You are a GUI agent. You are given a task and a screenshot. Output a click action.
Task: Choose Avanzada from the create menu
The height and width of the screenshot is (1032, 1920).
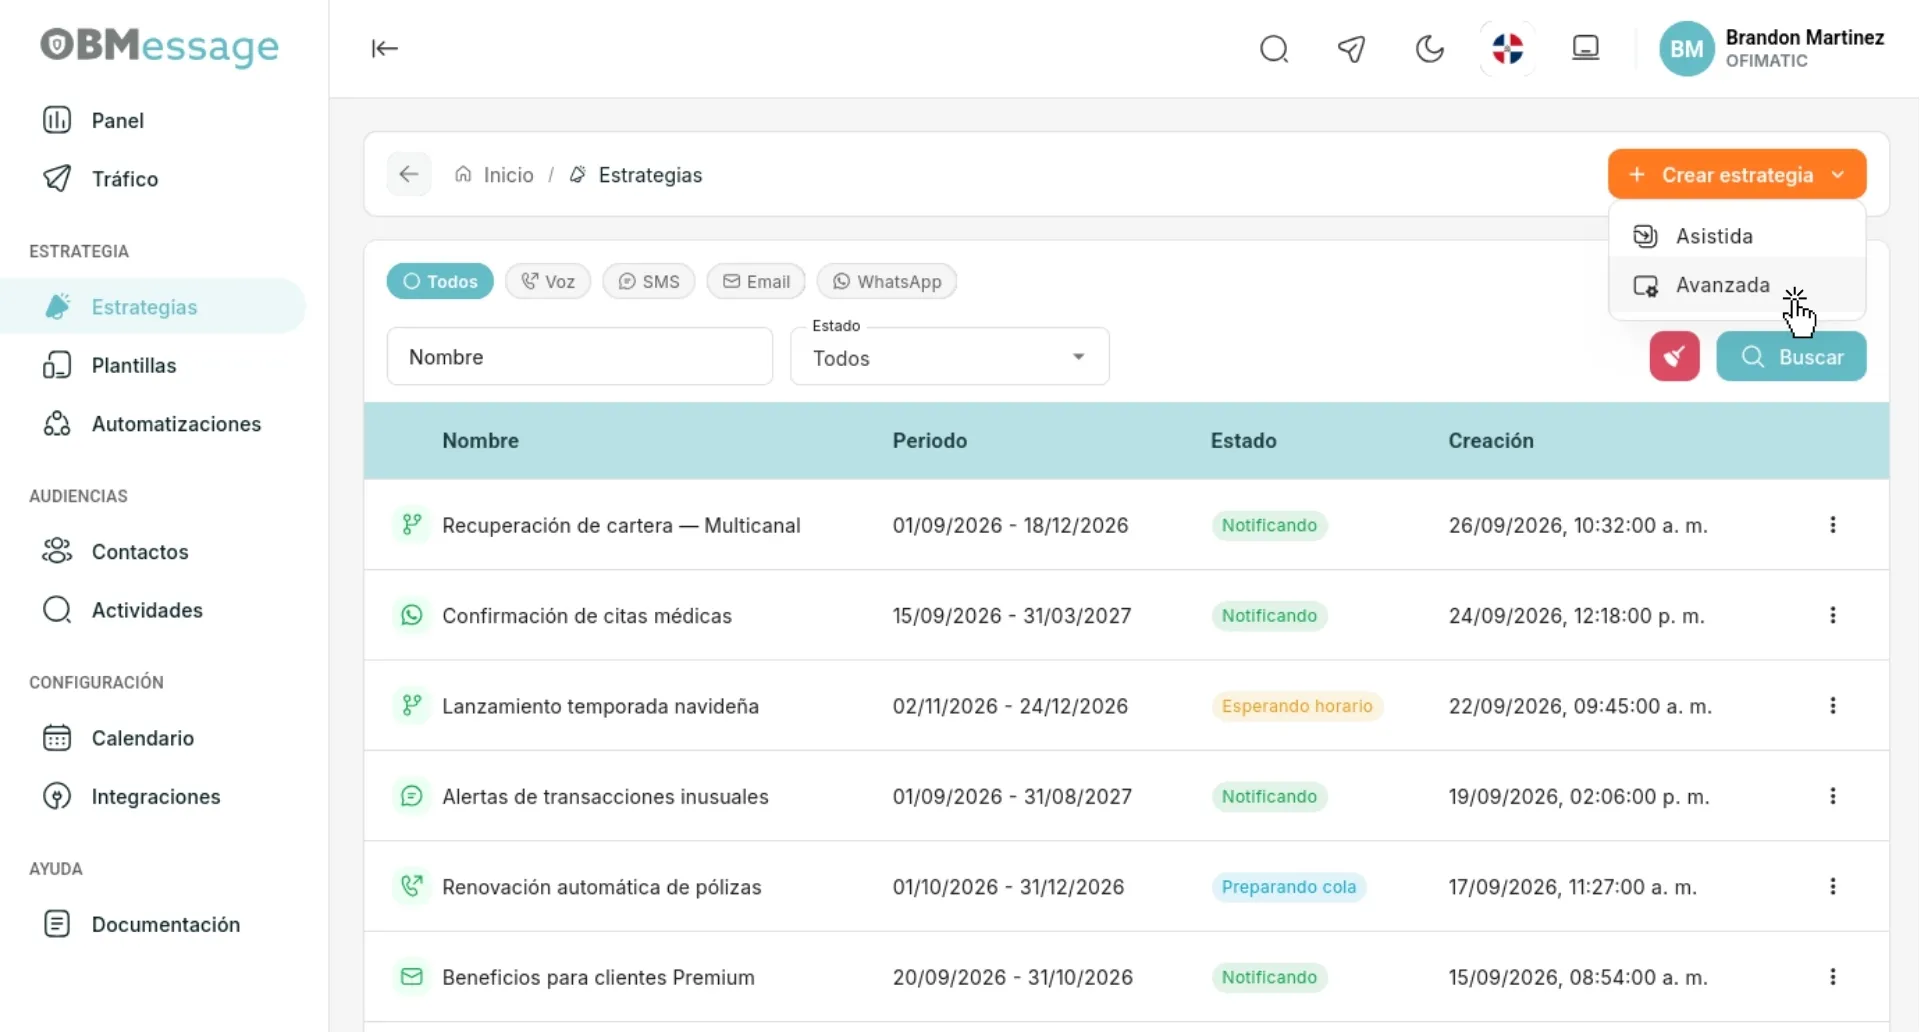tap(1737, 285)
